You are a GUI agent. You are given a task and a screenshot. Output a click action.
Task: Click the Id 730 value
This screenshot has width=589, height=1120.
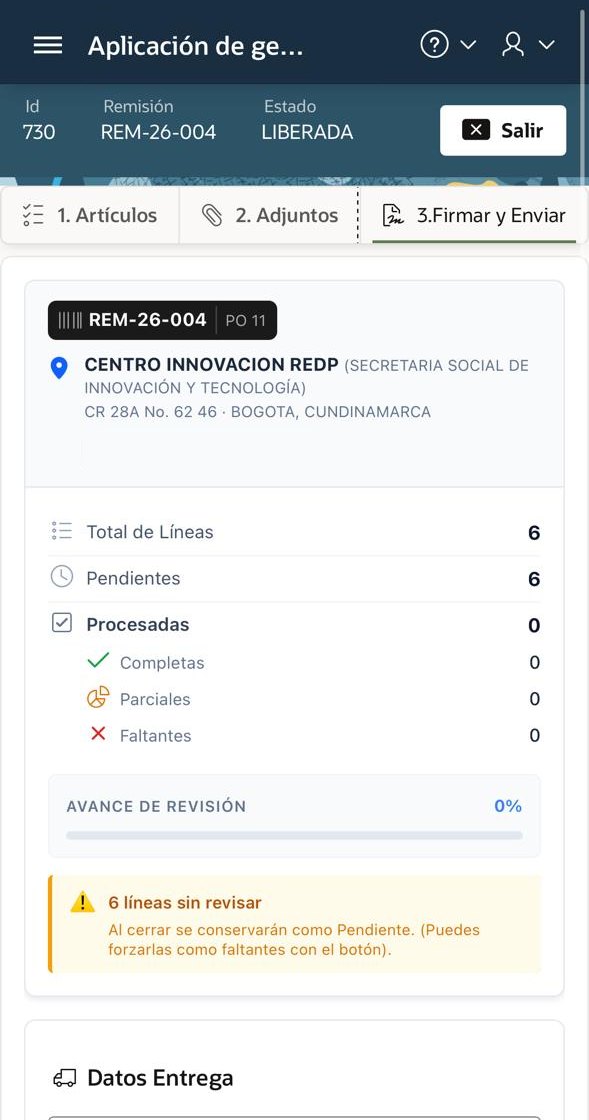pos(39,132)
